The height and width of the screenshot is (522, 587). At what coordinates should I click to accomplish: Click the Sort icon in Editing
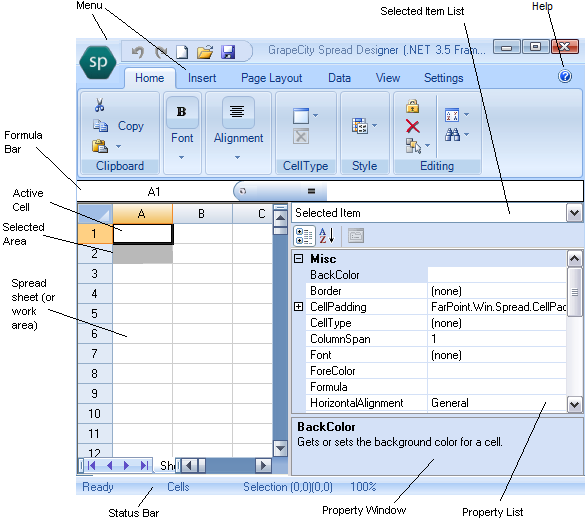[x=452, y=115]
